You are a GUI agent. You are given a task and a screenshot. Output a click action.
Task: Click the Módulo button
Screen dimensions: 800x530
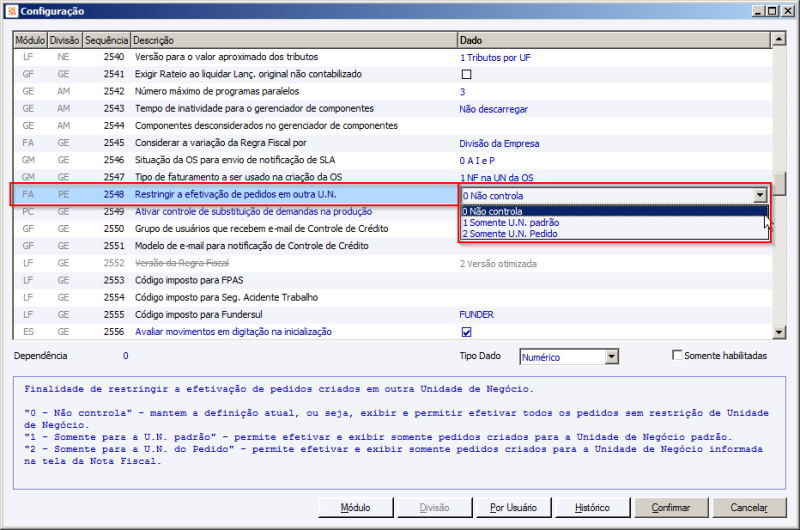(x=356, y=508)
